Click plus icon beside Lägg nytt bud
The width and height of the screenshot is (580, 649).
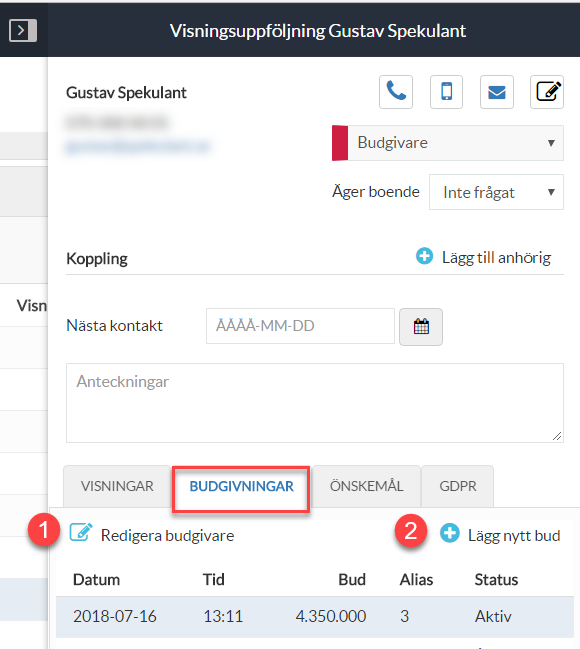(x=450, y=533)
